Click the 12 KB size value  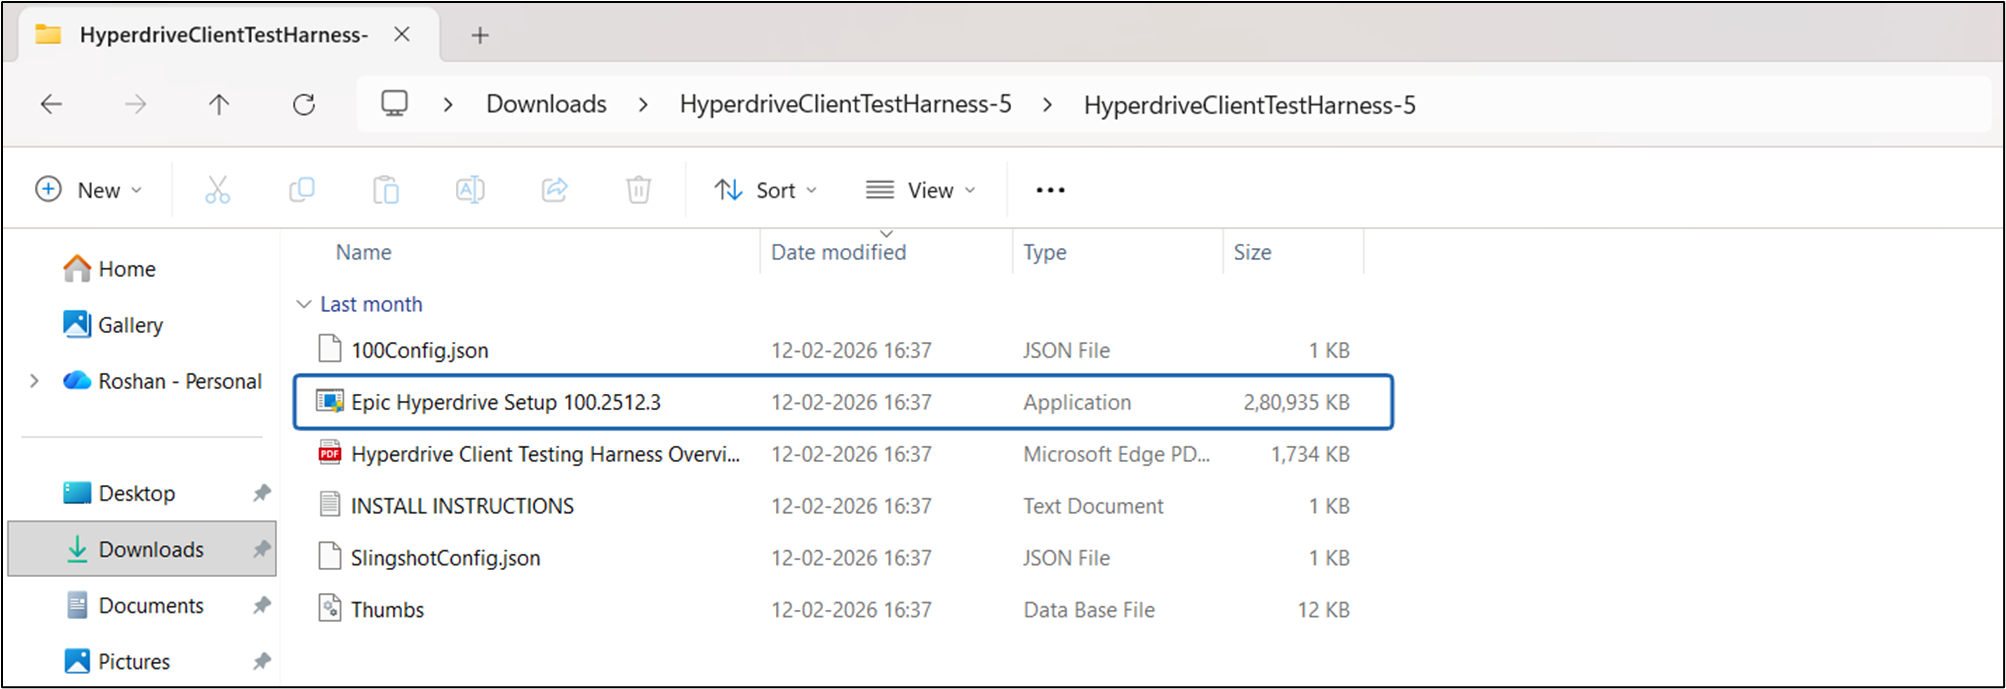[x=1323, y=610]
